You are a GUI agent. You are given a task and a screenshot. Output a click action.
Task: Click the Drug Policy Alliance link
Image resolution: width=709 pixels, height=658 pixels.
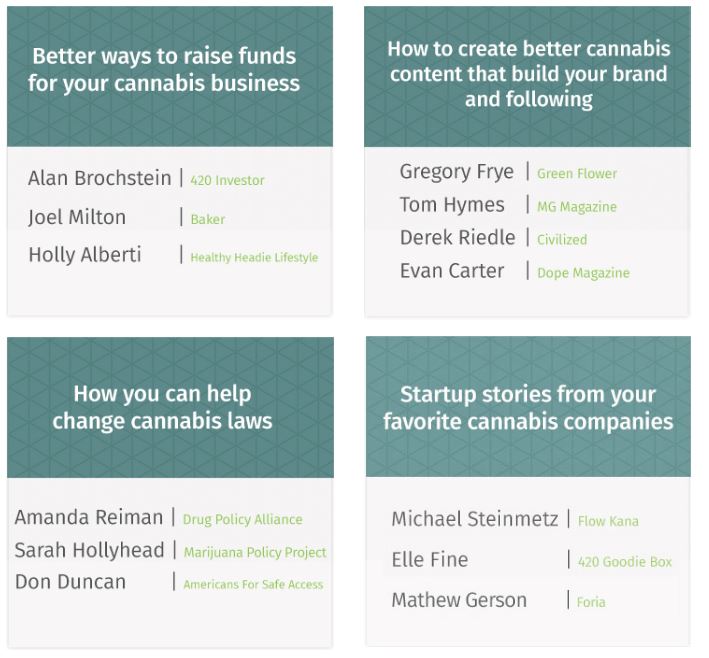(242, 520)
